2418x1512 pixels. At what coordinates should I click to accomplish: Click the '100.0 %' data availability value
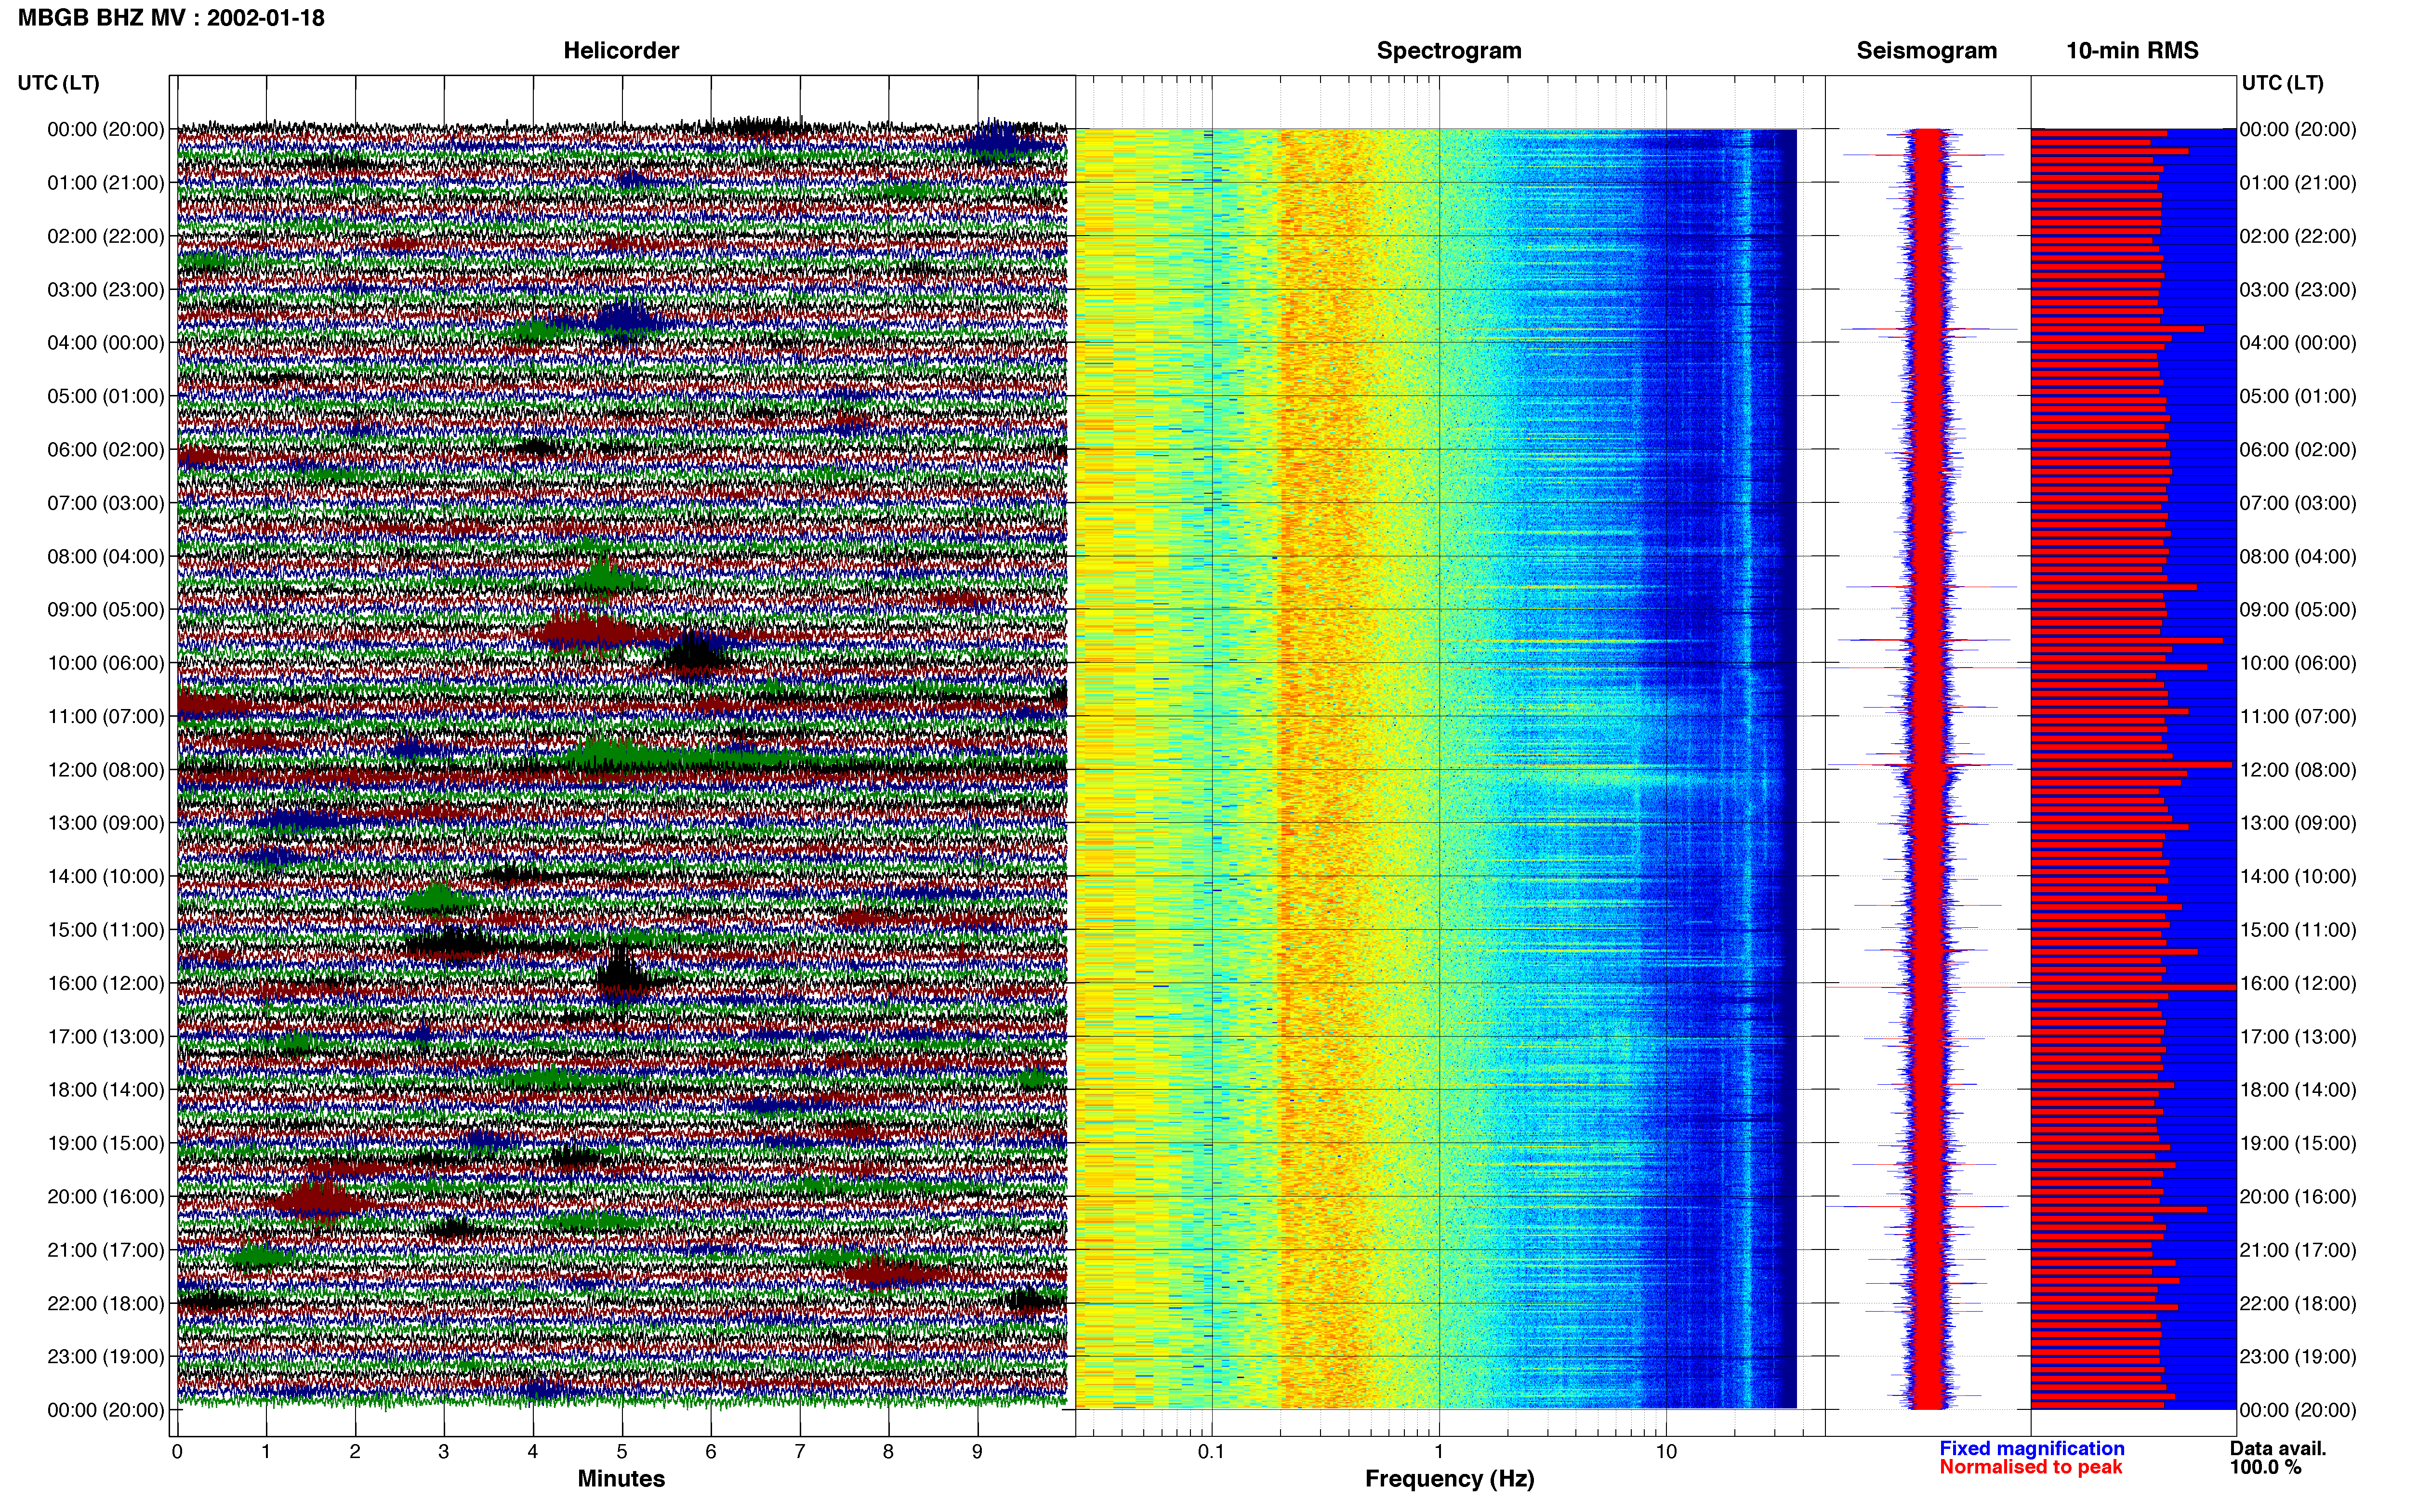click(2265, 1467)
